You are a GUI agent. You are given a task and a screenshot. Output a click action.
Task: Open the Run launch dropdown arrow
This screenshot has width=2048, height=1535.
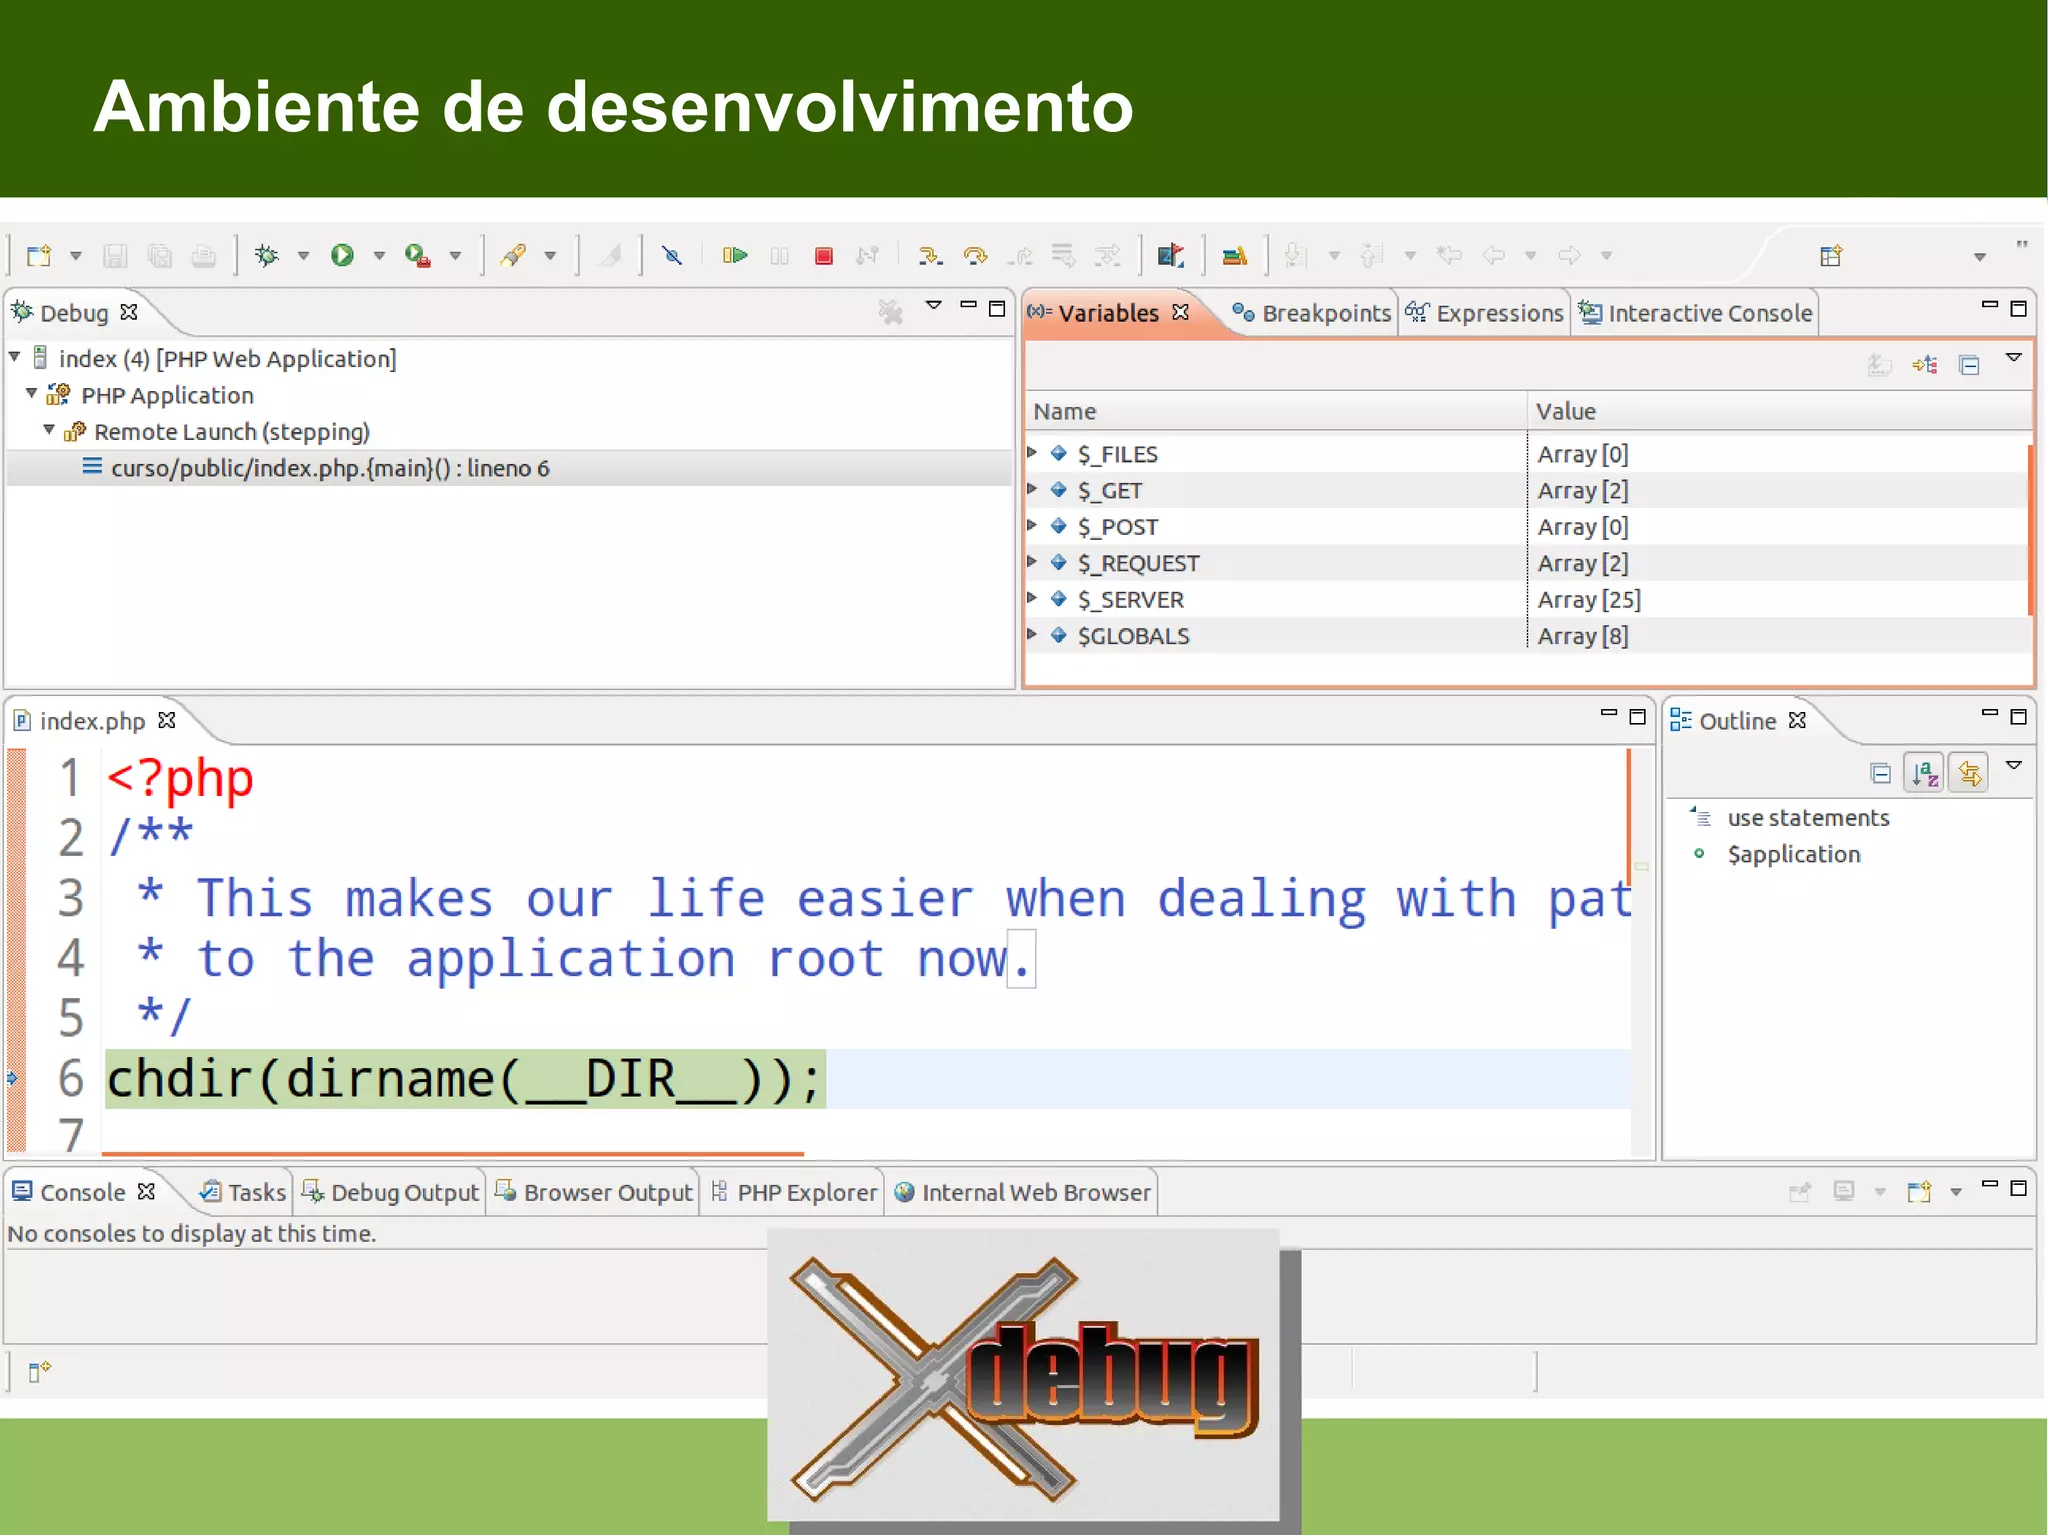[x=379, y=256]
